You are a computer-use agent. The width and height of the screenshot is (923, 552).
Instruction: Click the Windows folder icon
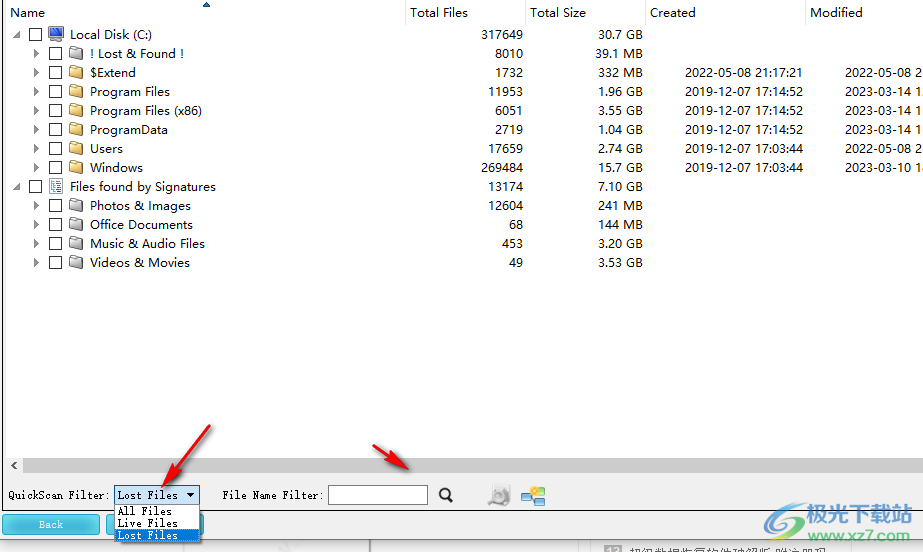coord(76,167)
